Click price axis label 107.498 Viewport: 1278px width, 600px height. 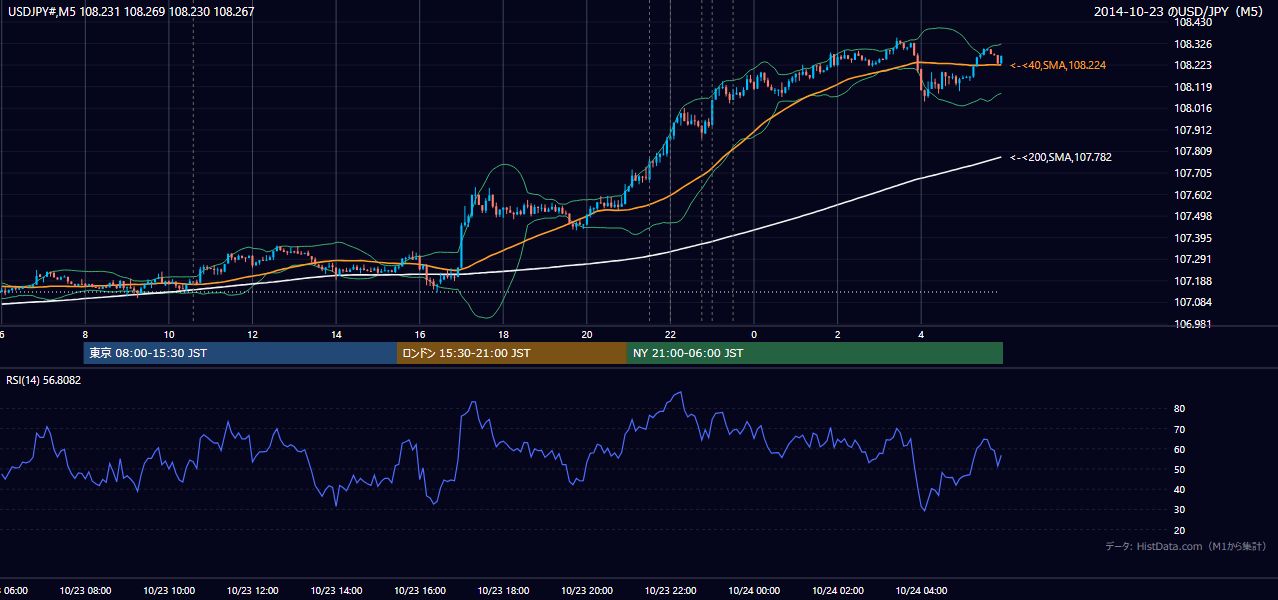tap(1194, 216)
